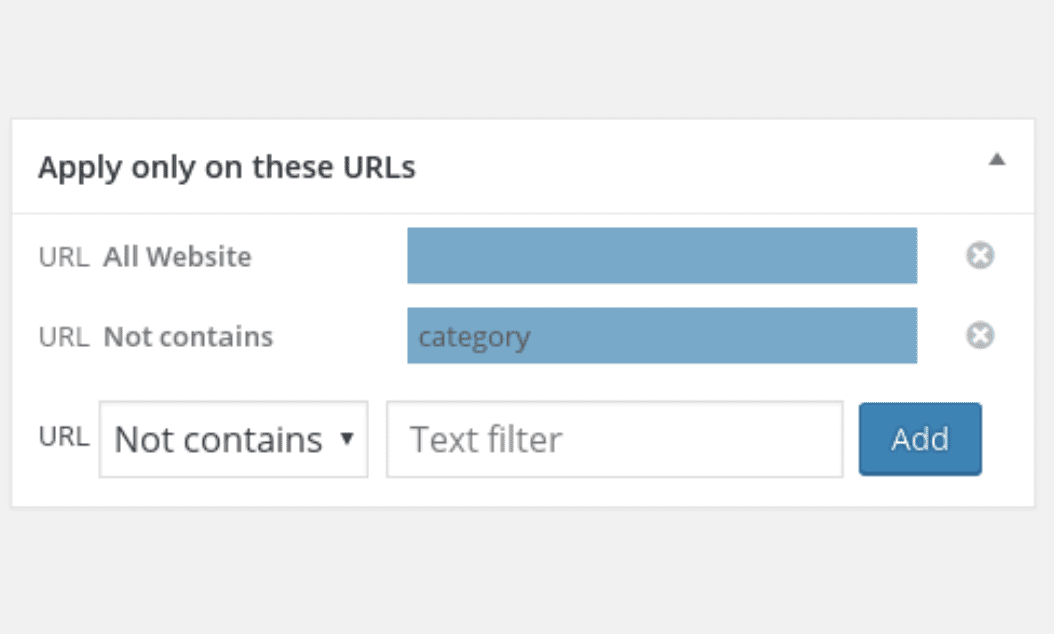Toggle the panel using the header triangle icon
Image resolution: width=1054 pixels, height=634 pixels.
tap(997, 159)
